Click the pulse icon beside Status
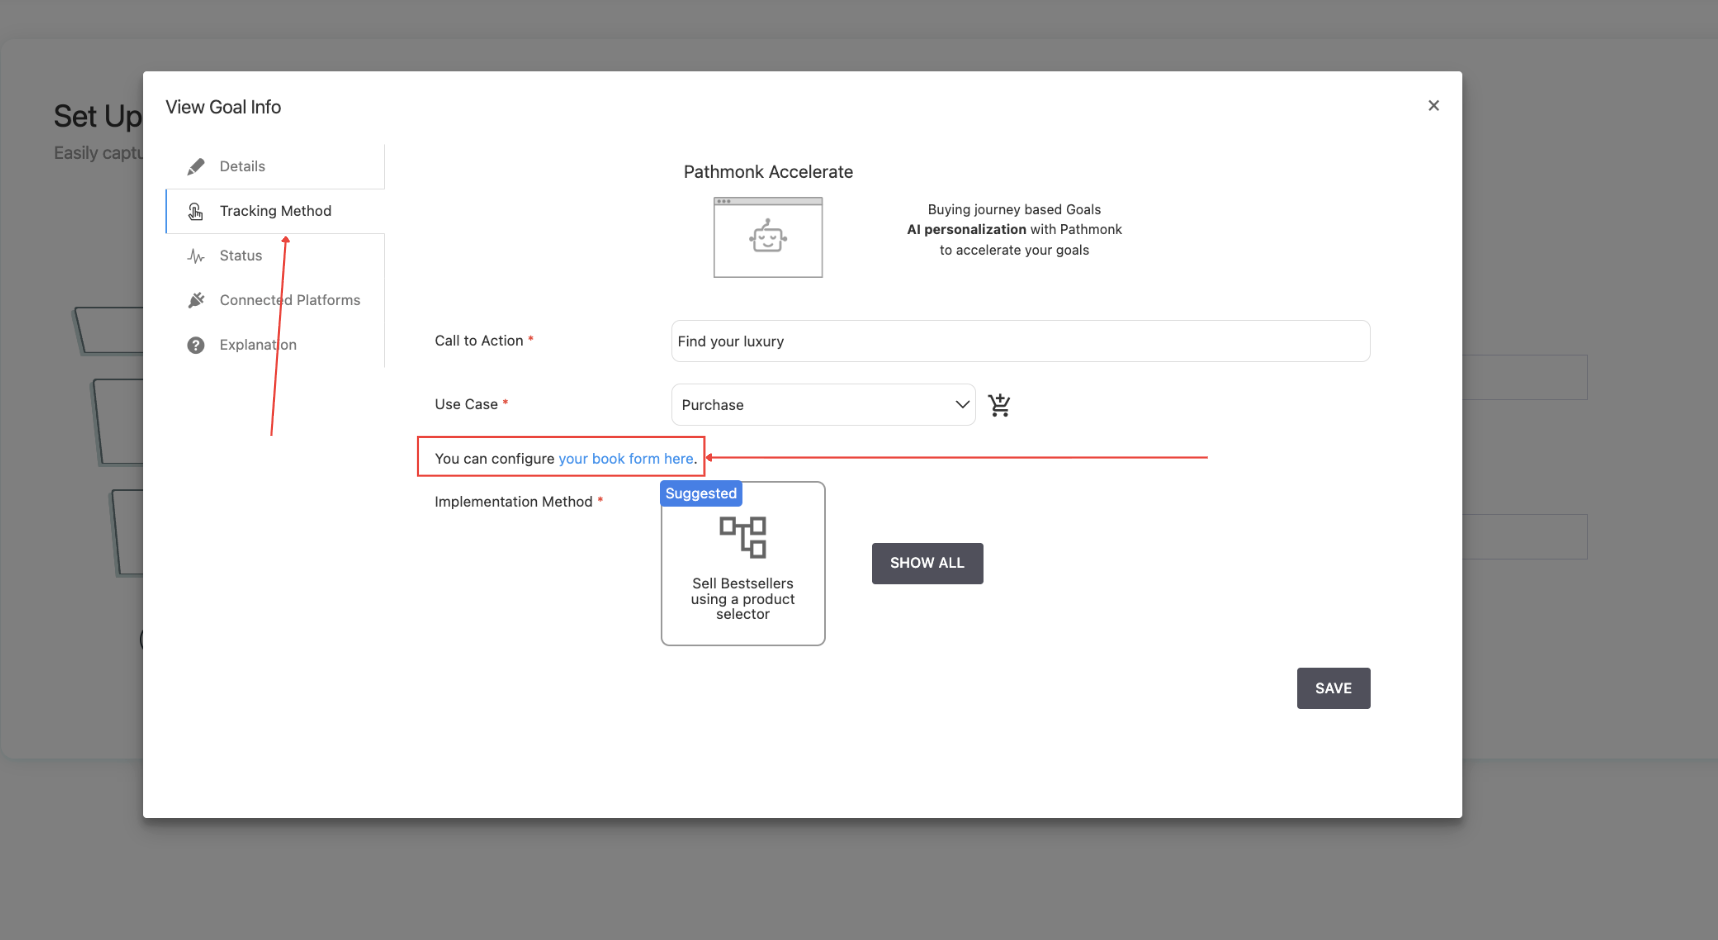Image resolution: width=1718 pixels, height=940 pixels. 196,256
